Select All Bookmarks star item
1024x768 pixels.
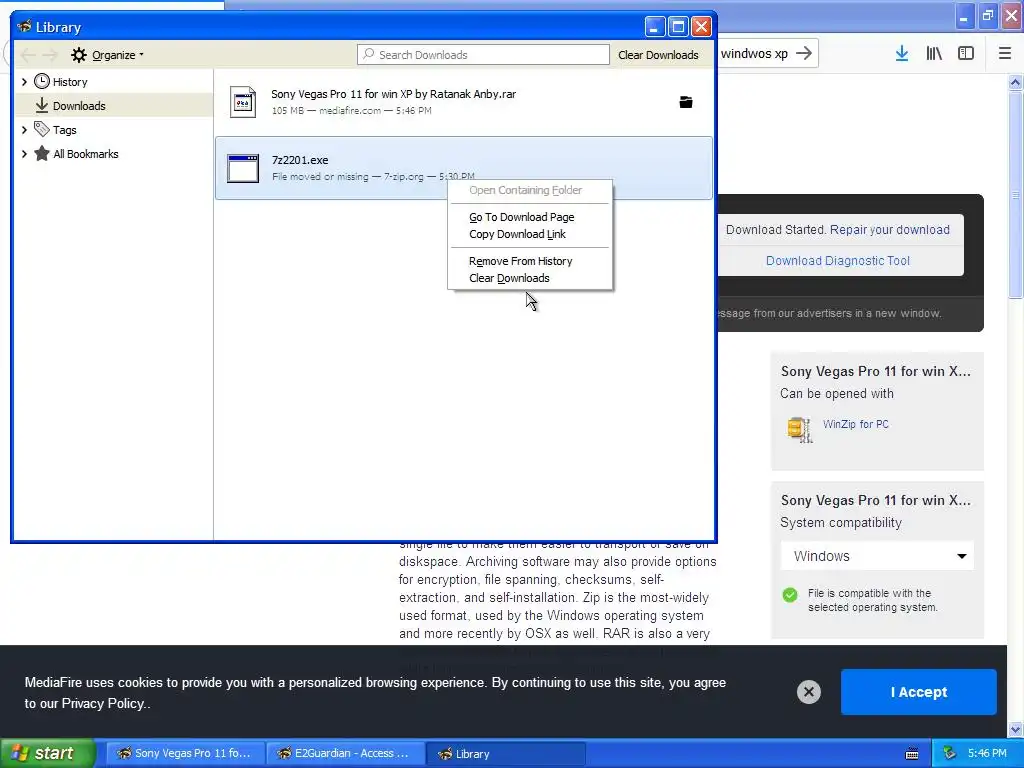click(x=86, y=154)
